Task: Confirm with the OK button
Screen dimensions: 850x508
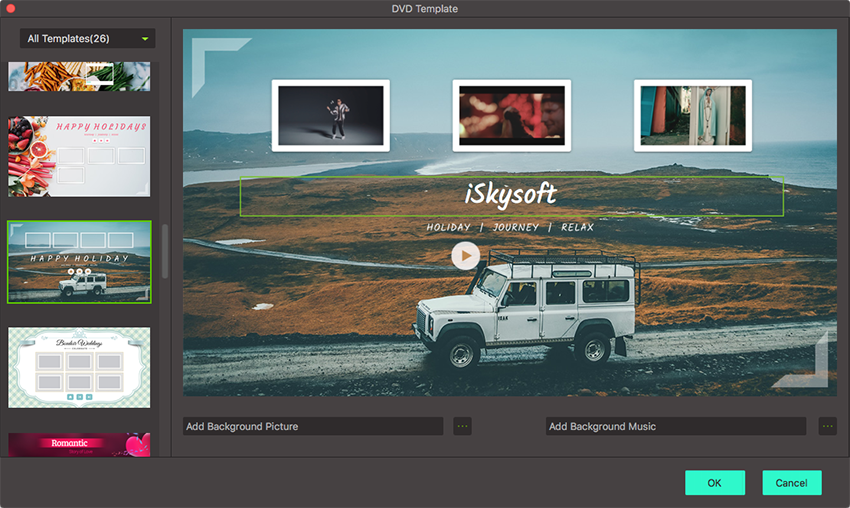Action: click(x=714, y=483)
